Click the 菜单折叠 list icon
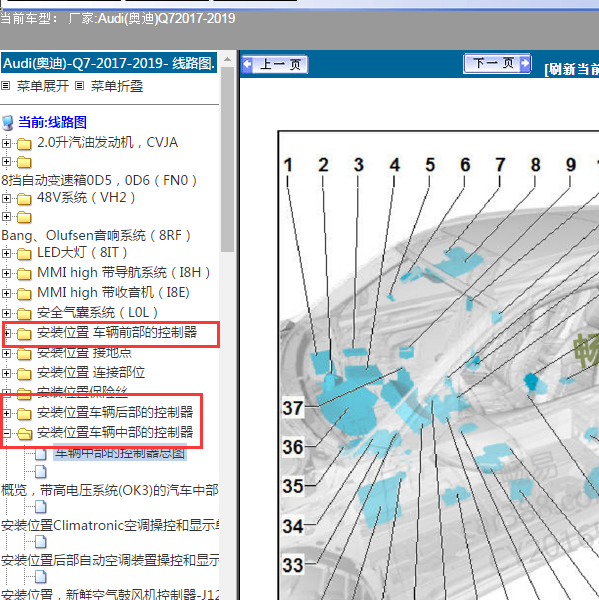Image resolution: width=599 pixels, height=600 pixels. click(79, 86)
